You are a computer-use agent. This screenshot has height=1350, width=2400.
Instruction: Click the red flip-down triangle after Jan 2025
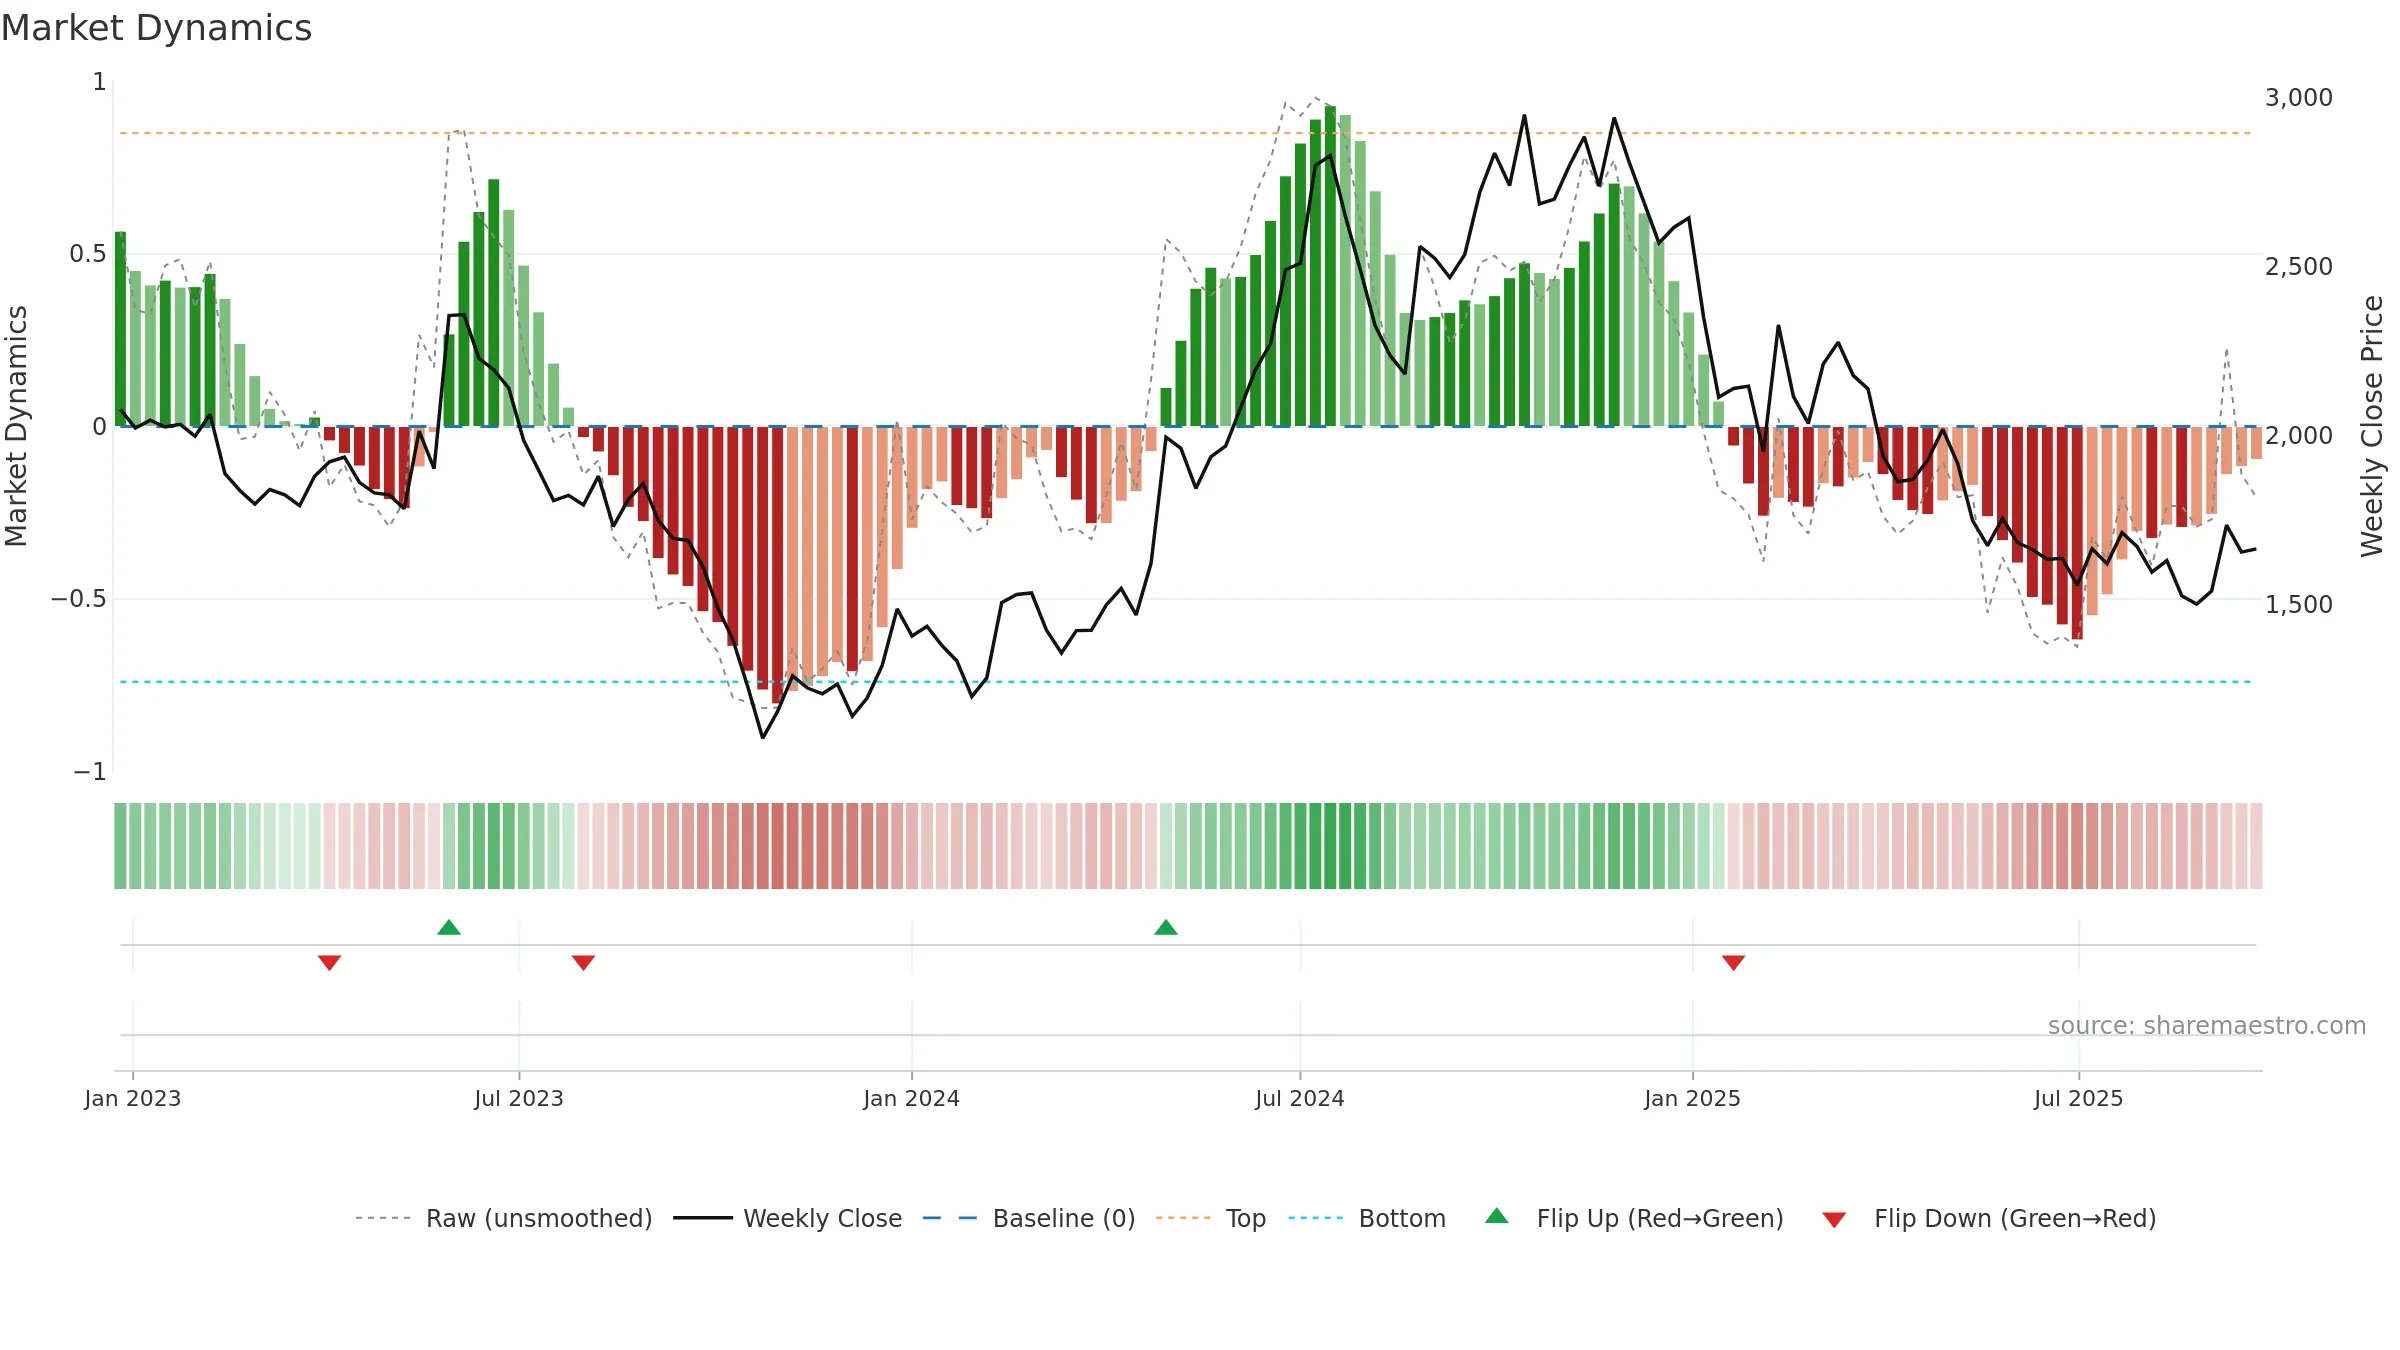click(x=1734, y=962)
